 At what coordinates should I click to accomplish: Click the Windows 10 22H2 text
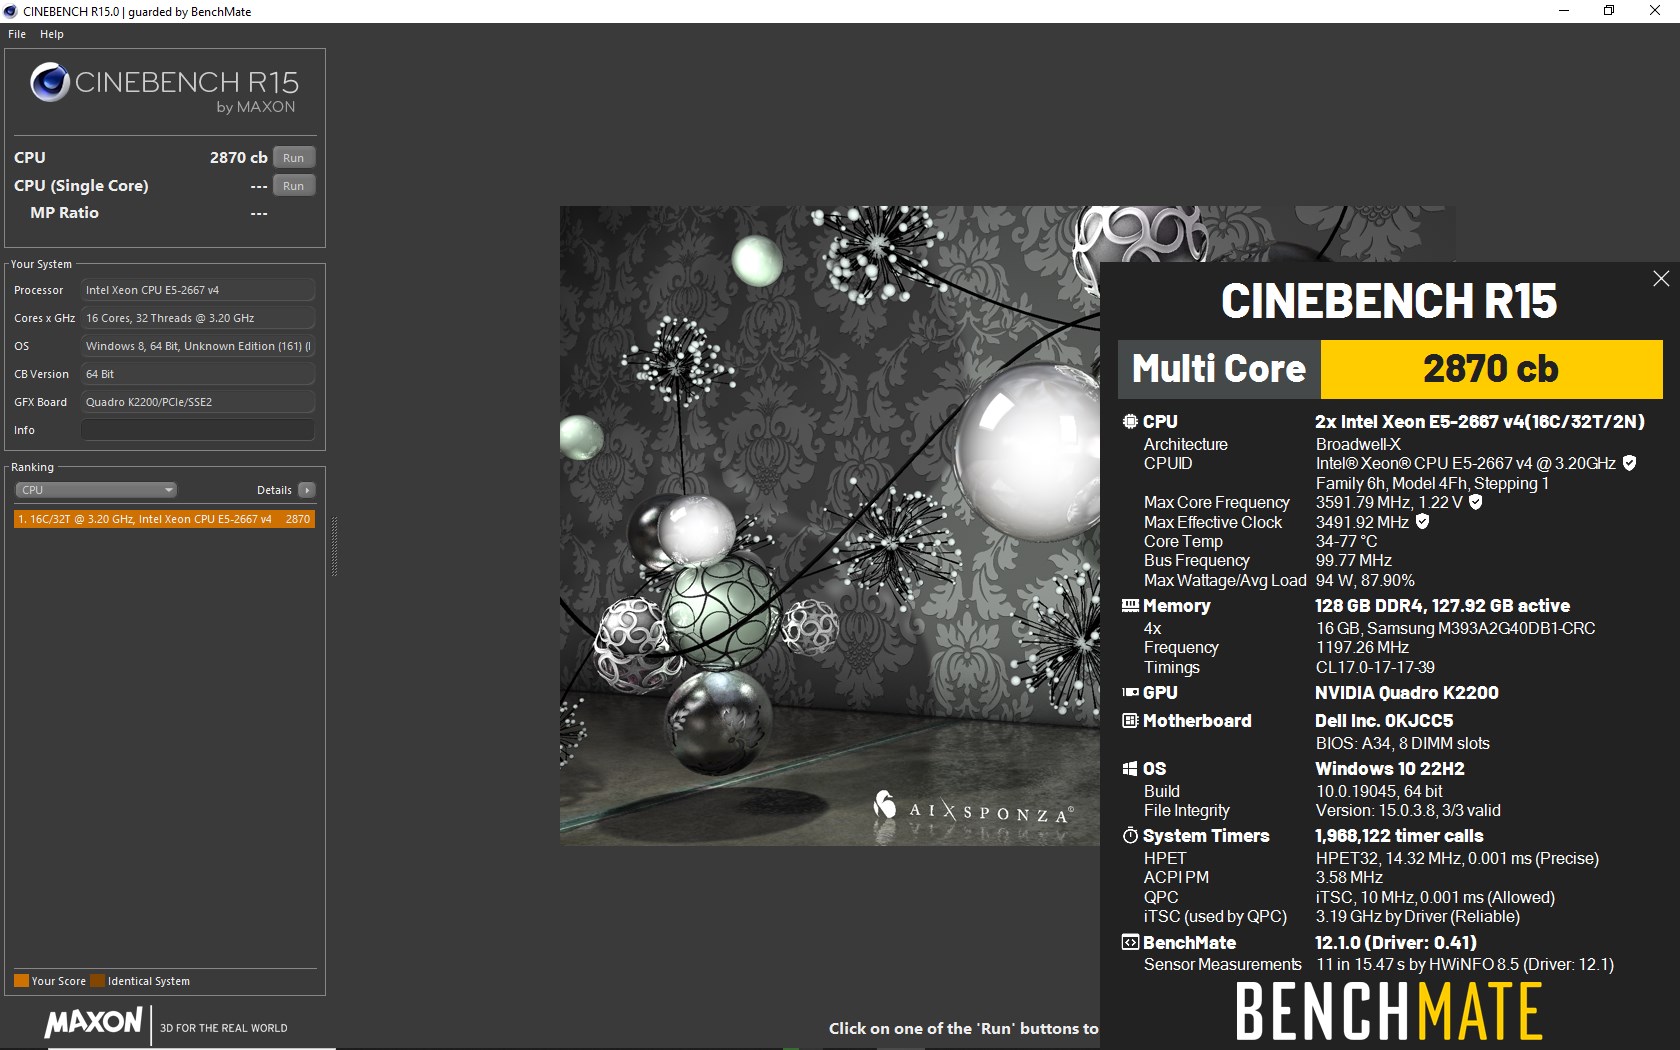pyautogui.click(x=1390, y=769)
